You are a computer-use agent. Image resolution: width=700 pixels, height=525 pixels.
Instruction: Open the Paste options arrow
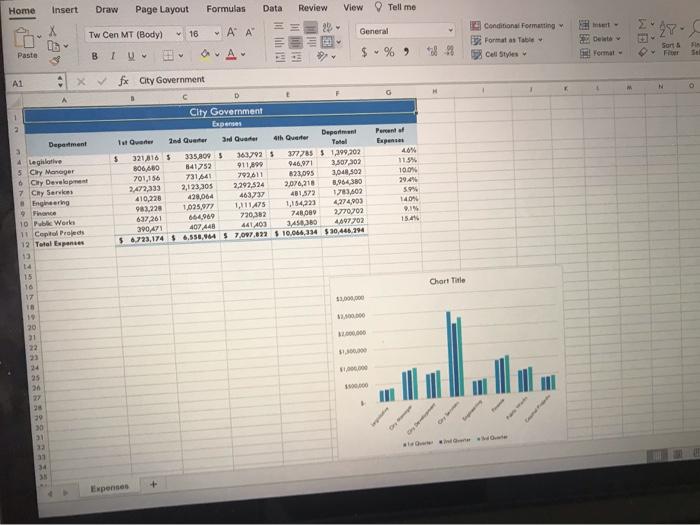39,37
